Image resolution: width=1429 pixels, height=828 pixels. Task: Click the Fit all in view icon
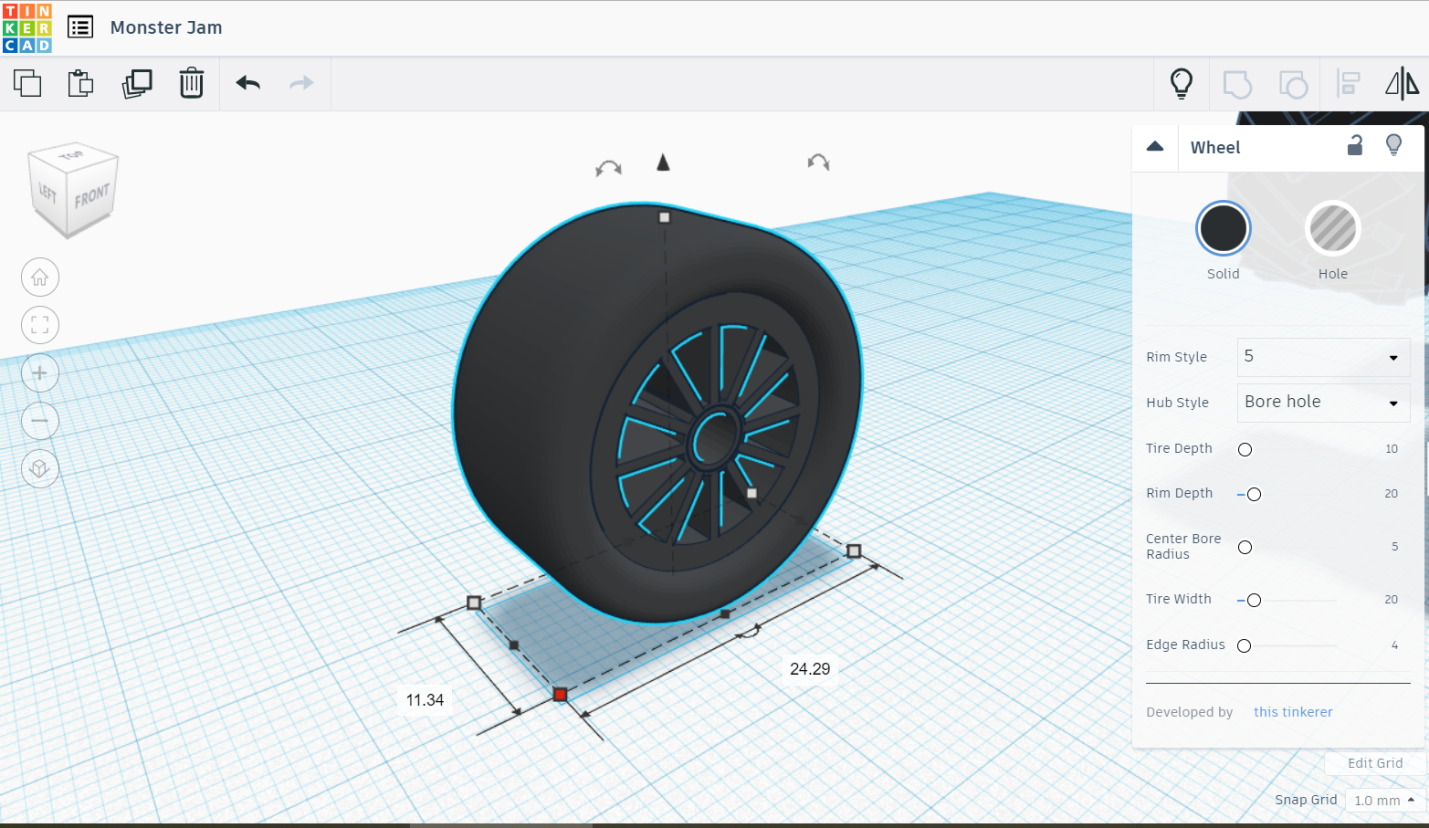click(40, 325)
